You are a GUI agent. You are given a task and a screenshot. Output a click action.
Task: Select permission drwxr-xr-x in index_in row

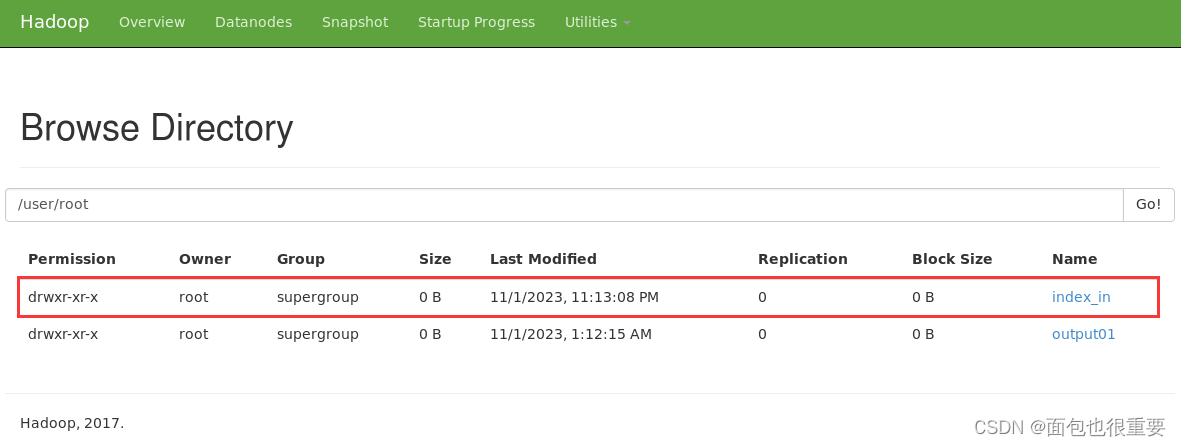pos(63,297)
